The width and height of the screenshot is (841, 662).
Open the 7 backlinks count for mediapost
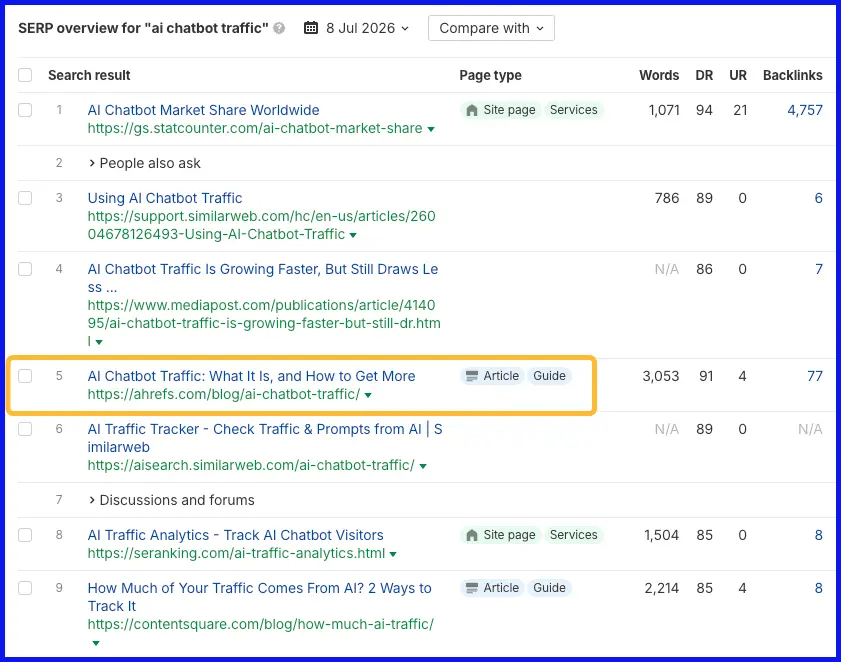point(818,269)
